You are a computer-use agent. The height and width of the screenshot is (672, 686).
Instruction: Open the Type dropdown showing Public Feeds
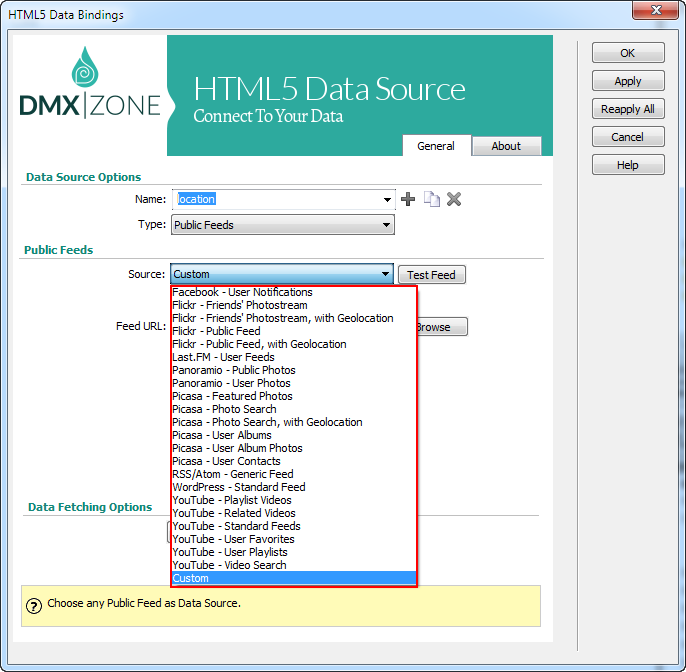(283, 225)
